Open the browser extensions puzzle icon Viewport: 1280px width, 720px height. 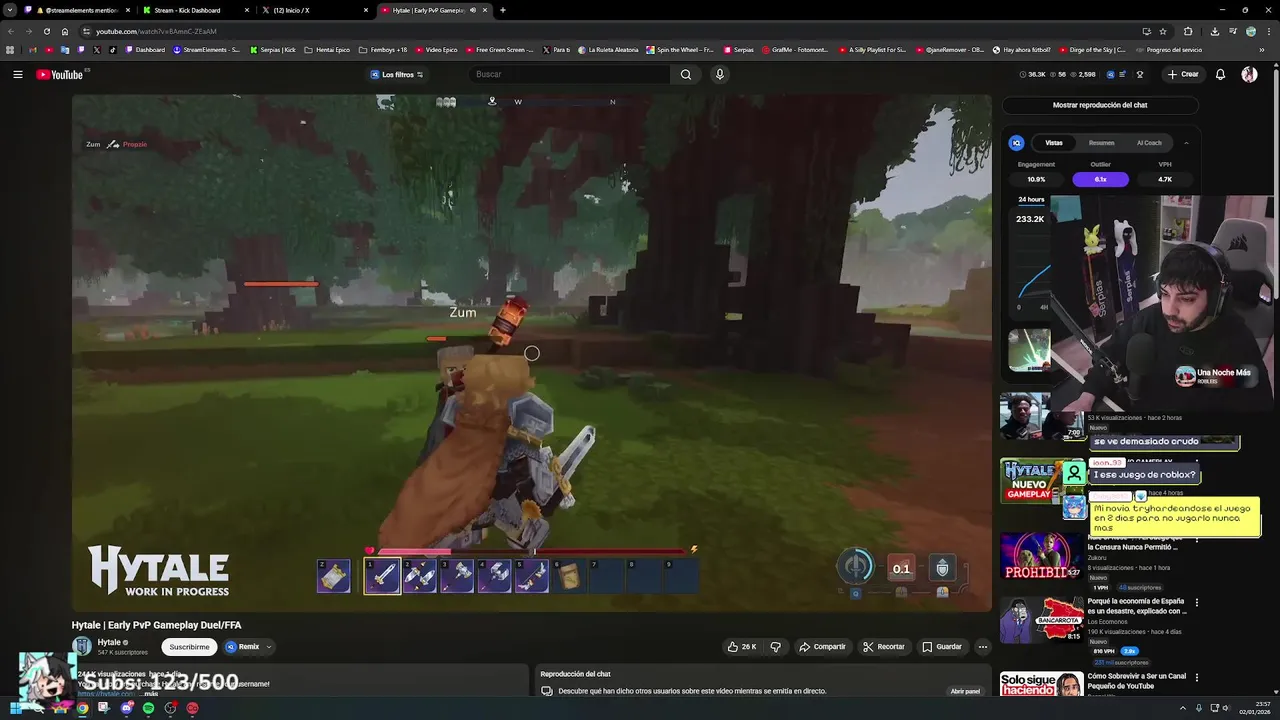[x=1188, y=31]
